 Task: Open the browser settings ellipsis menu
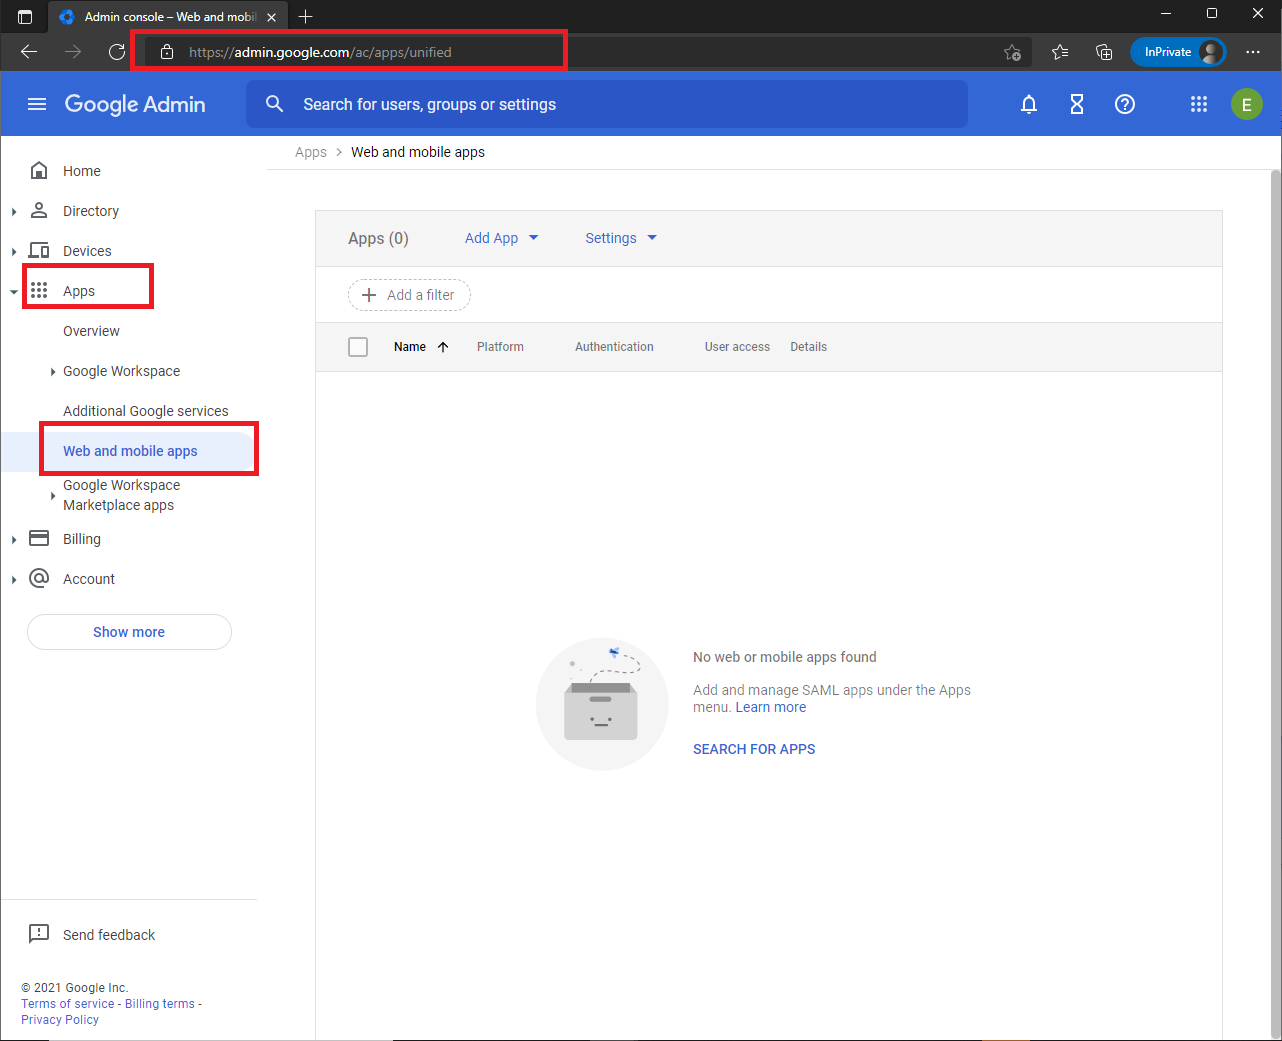tap(1253, 52)
